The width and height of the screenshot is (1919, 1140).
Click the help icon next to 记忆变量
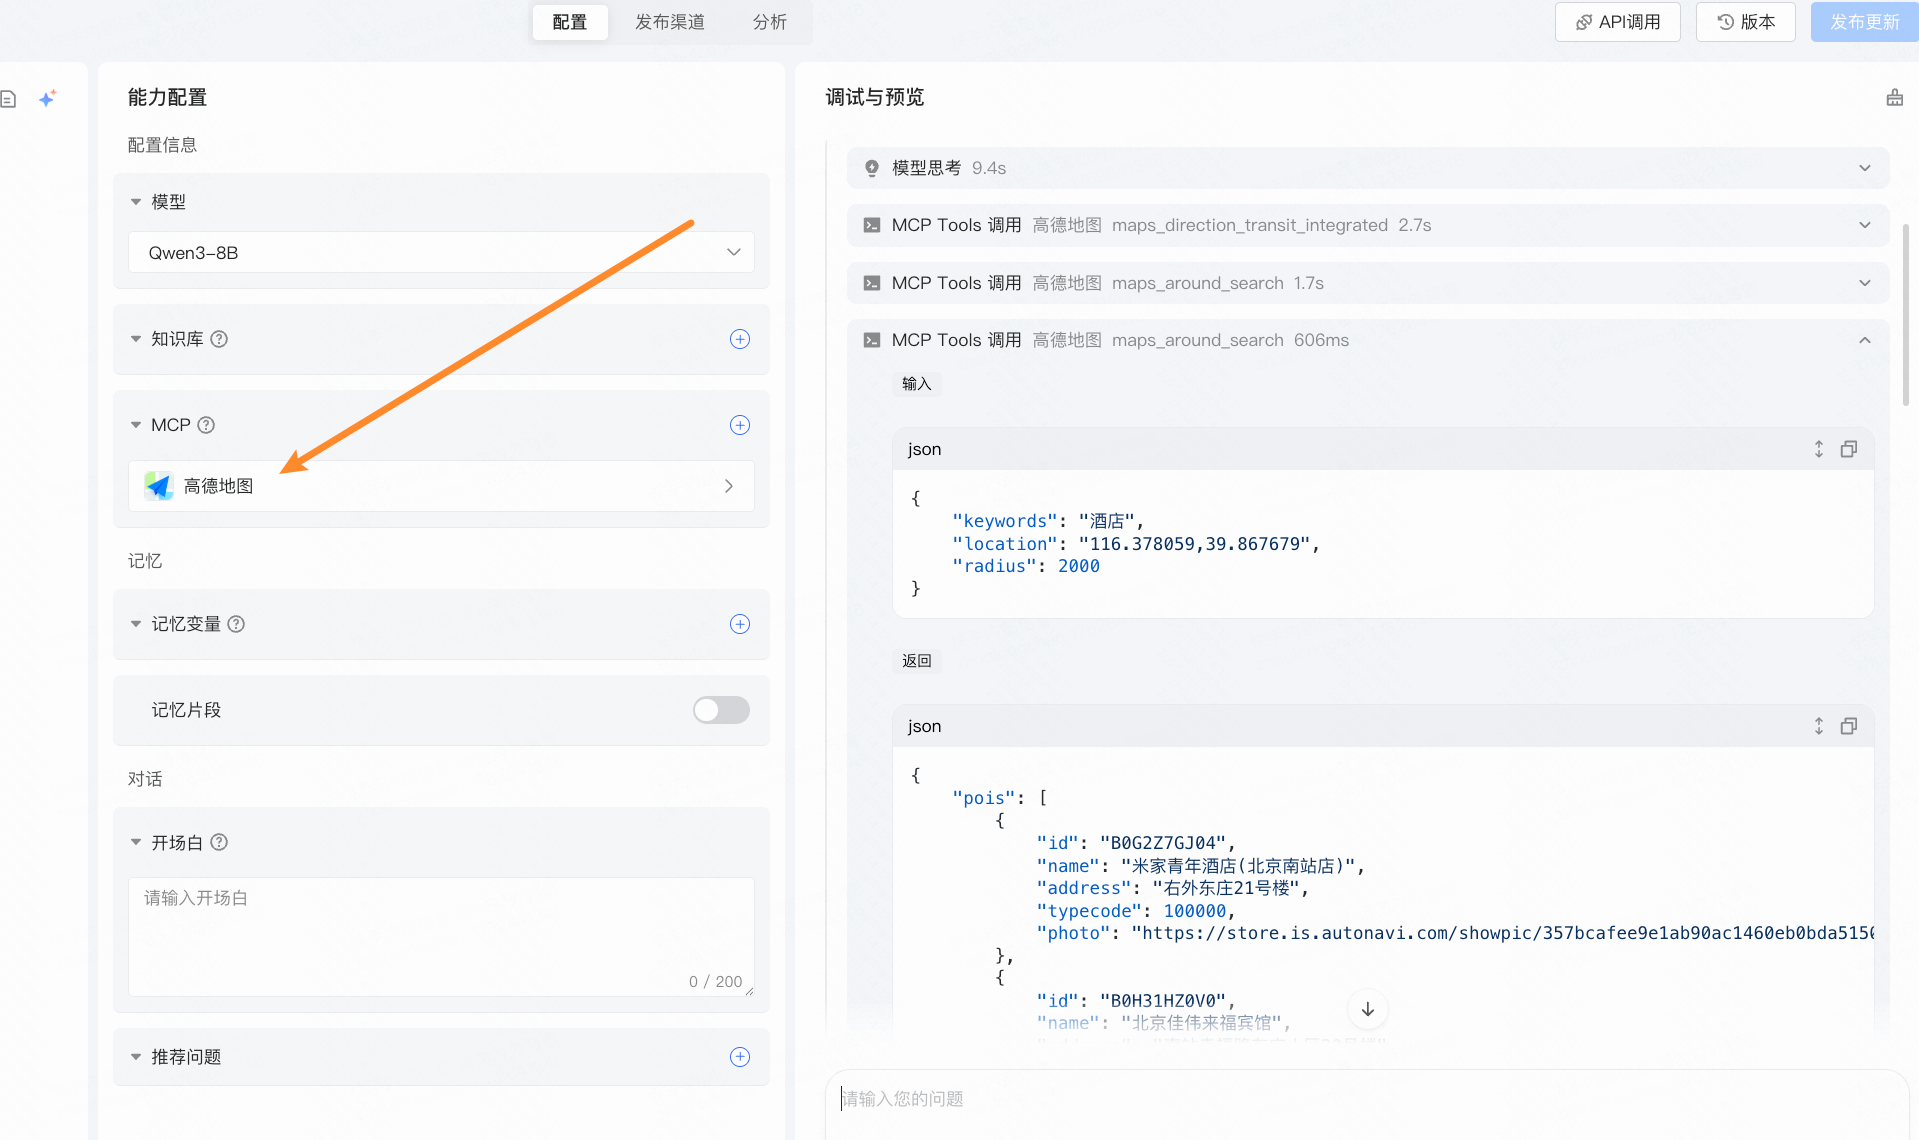(x=236, y=624)
